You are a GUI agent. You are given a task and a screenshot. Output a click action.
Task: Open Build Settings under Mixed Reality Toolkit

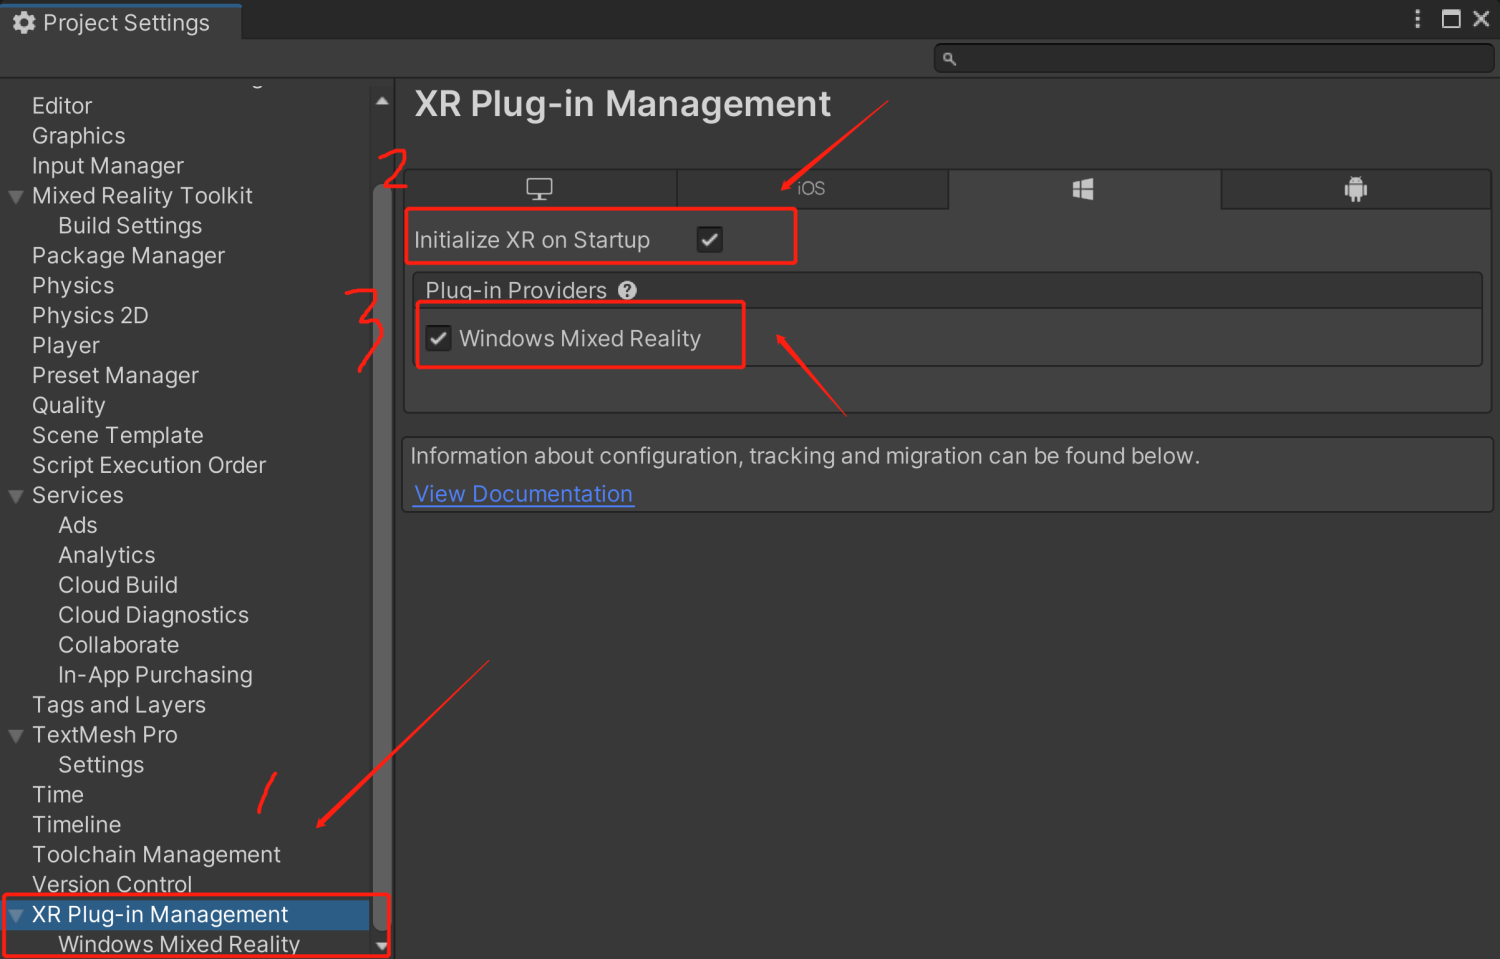pyautogui.click(x=130, y=226)
